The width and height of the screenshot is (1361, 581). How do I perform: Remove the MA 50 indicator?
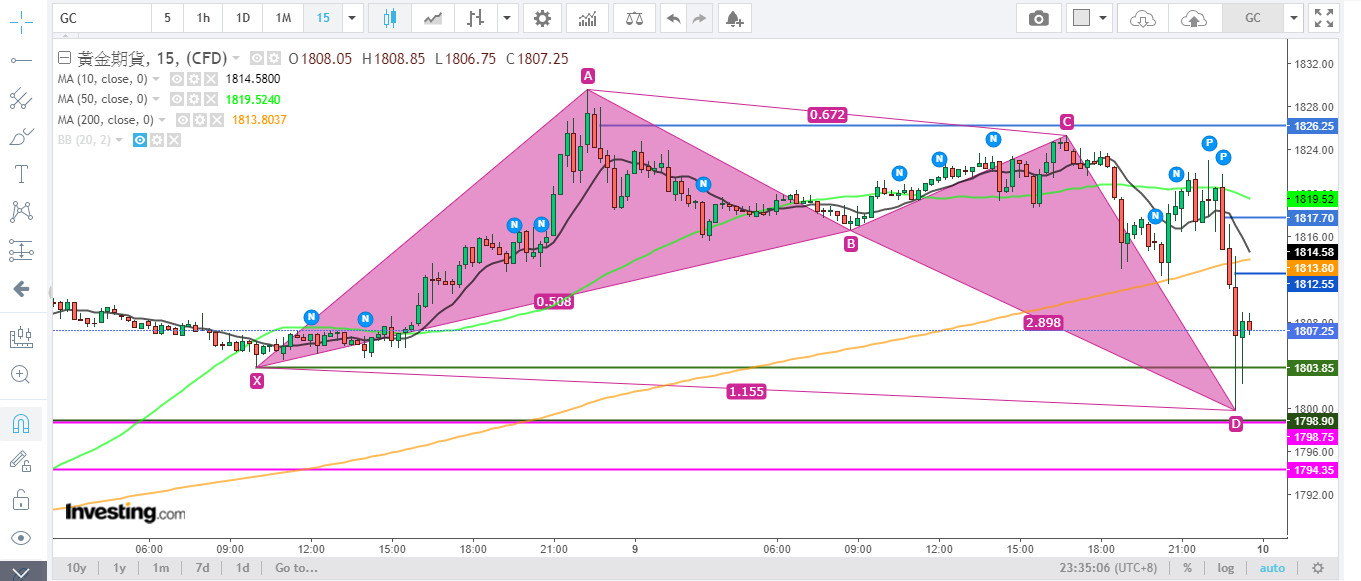(x=210, y=99)
